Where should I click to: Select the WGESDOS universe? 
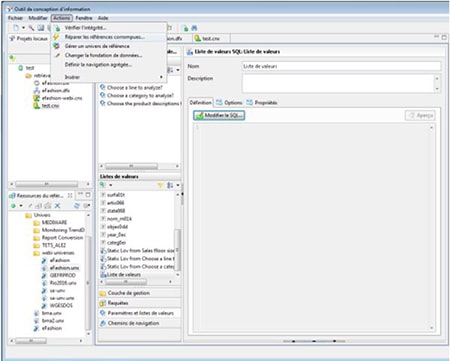[61, 305]
